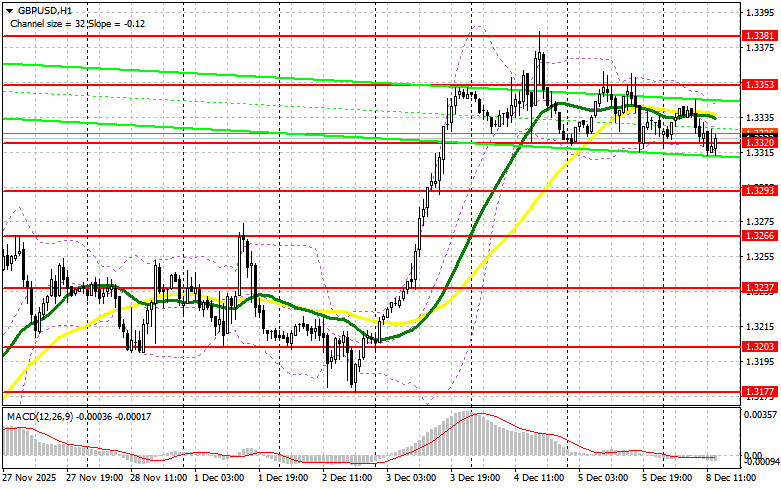Image resolution: width=781 pixels, height=489 pixels.
Task: Click the 1.3353 red level price tag
Action: (760, 85)
